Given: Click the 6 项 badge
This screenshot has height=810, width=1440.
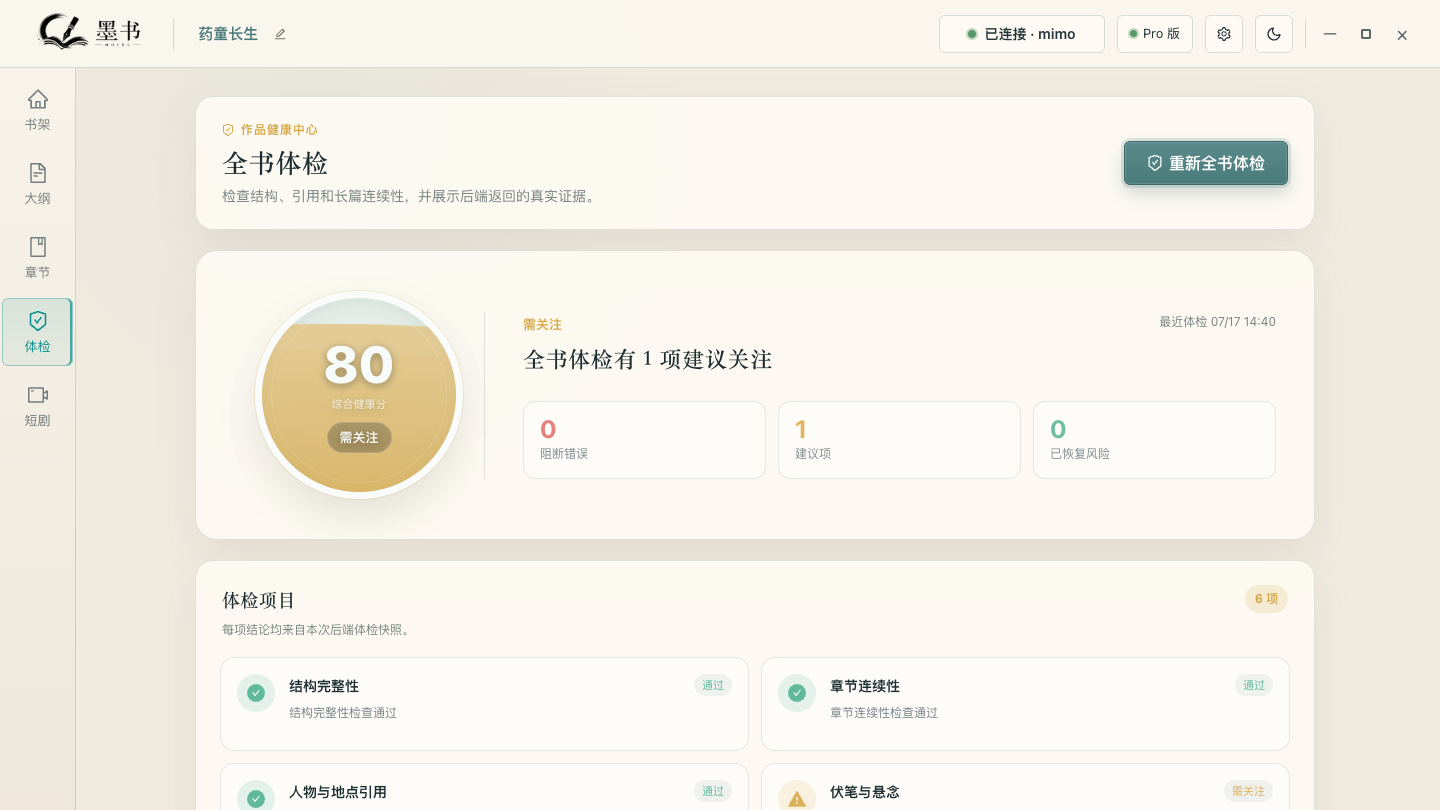Looking at the screenshot, I should 1266,599.
